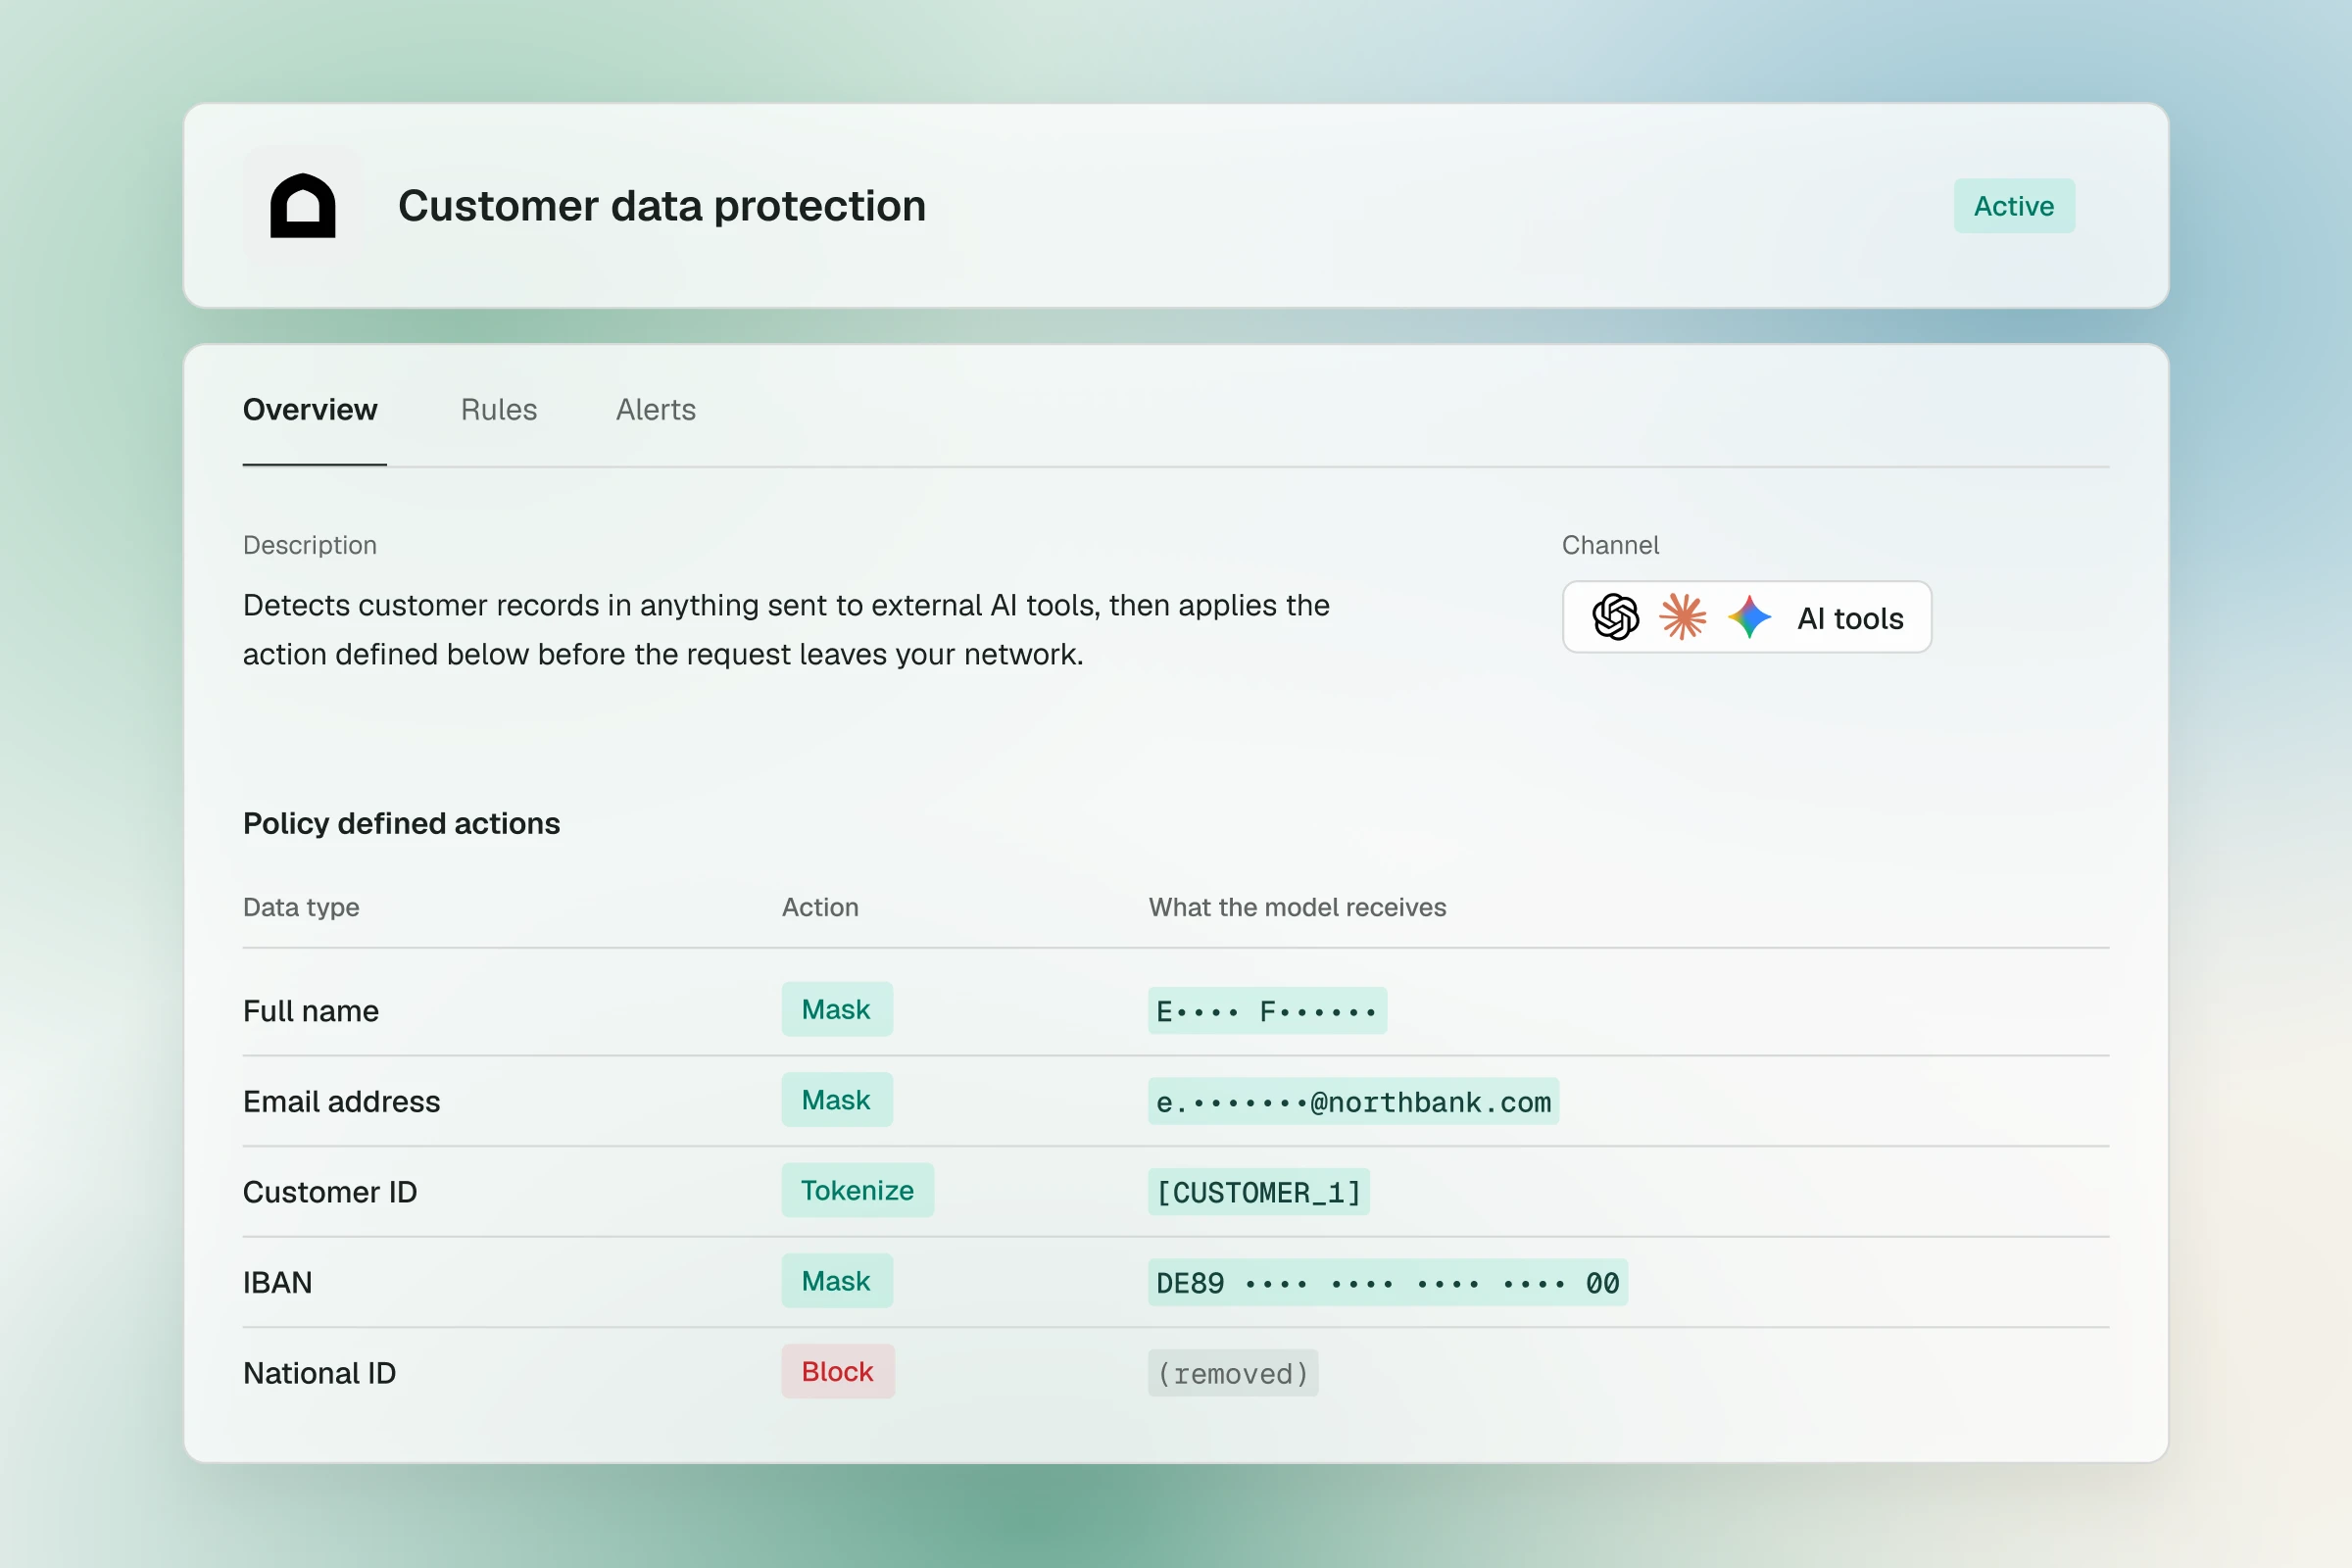Click the Block action for National ID
The width and height of the screenshot is (2352, 1568).
(838, 1371)
